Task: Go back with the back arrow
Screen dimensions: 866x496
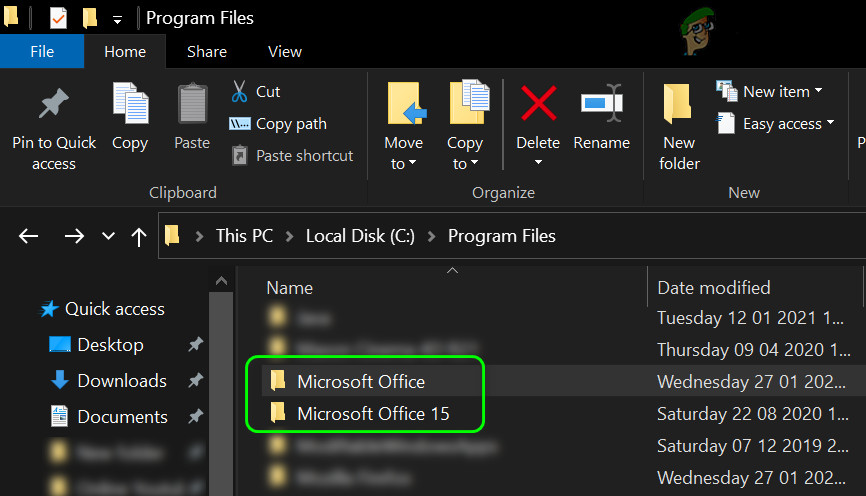Action: (x=28, y=236)
